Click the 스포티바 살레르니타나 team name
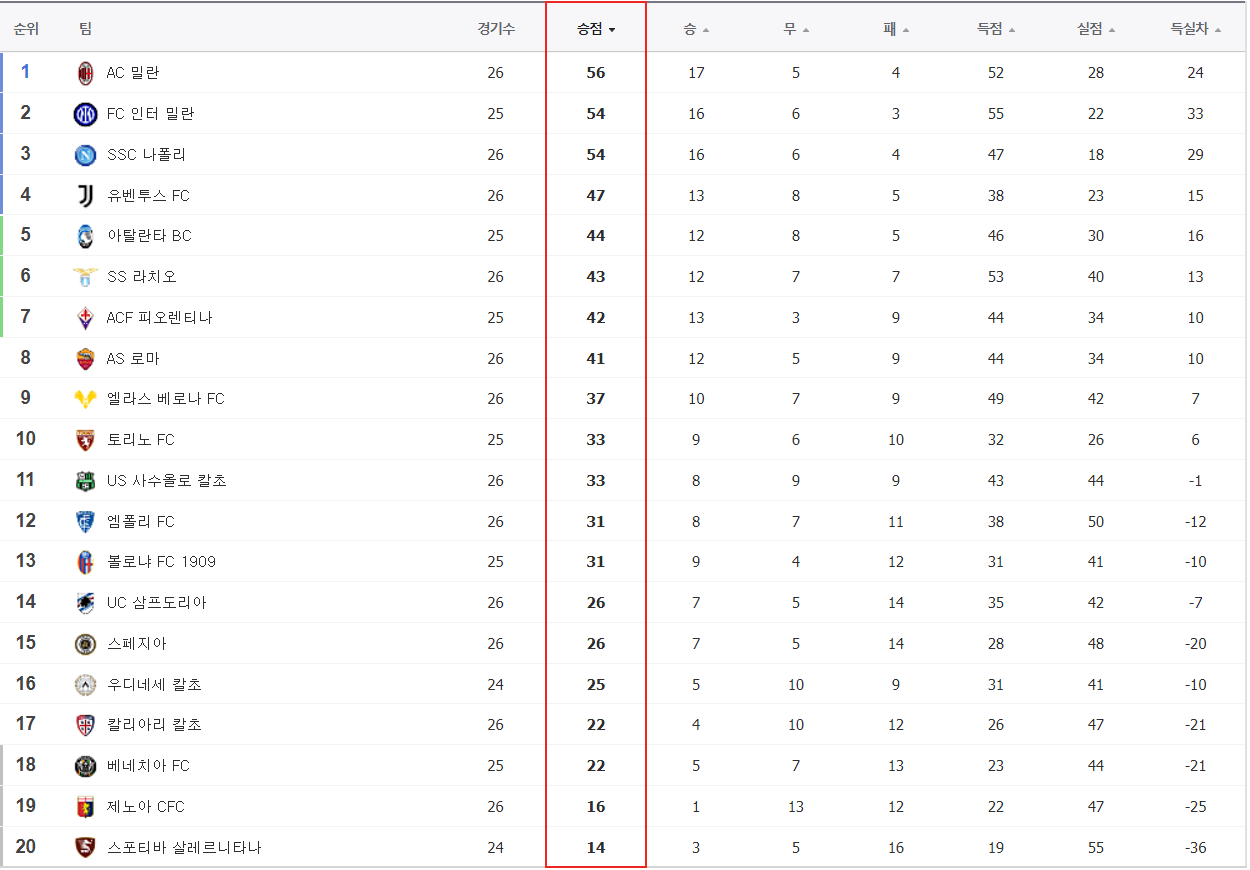Viewport: 1250px width, 870px height. tap(184, 848)
